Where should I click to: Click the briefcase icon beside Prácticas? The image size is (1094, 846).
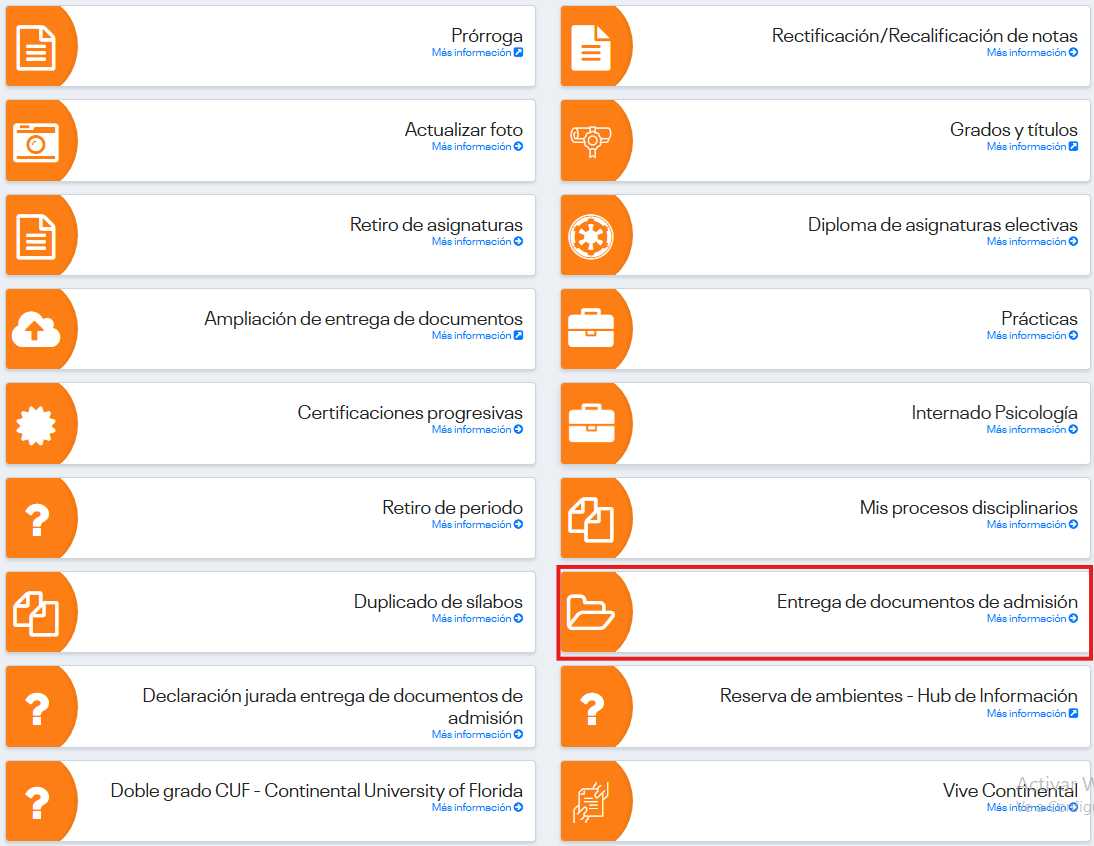591,330
